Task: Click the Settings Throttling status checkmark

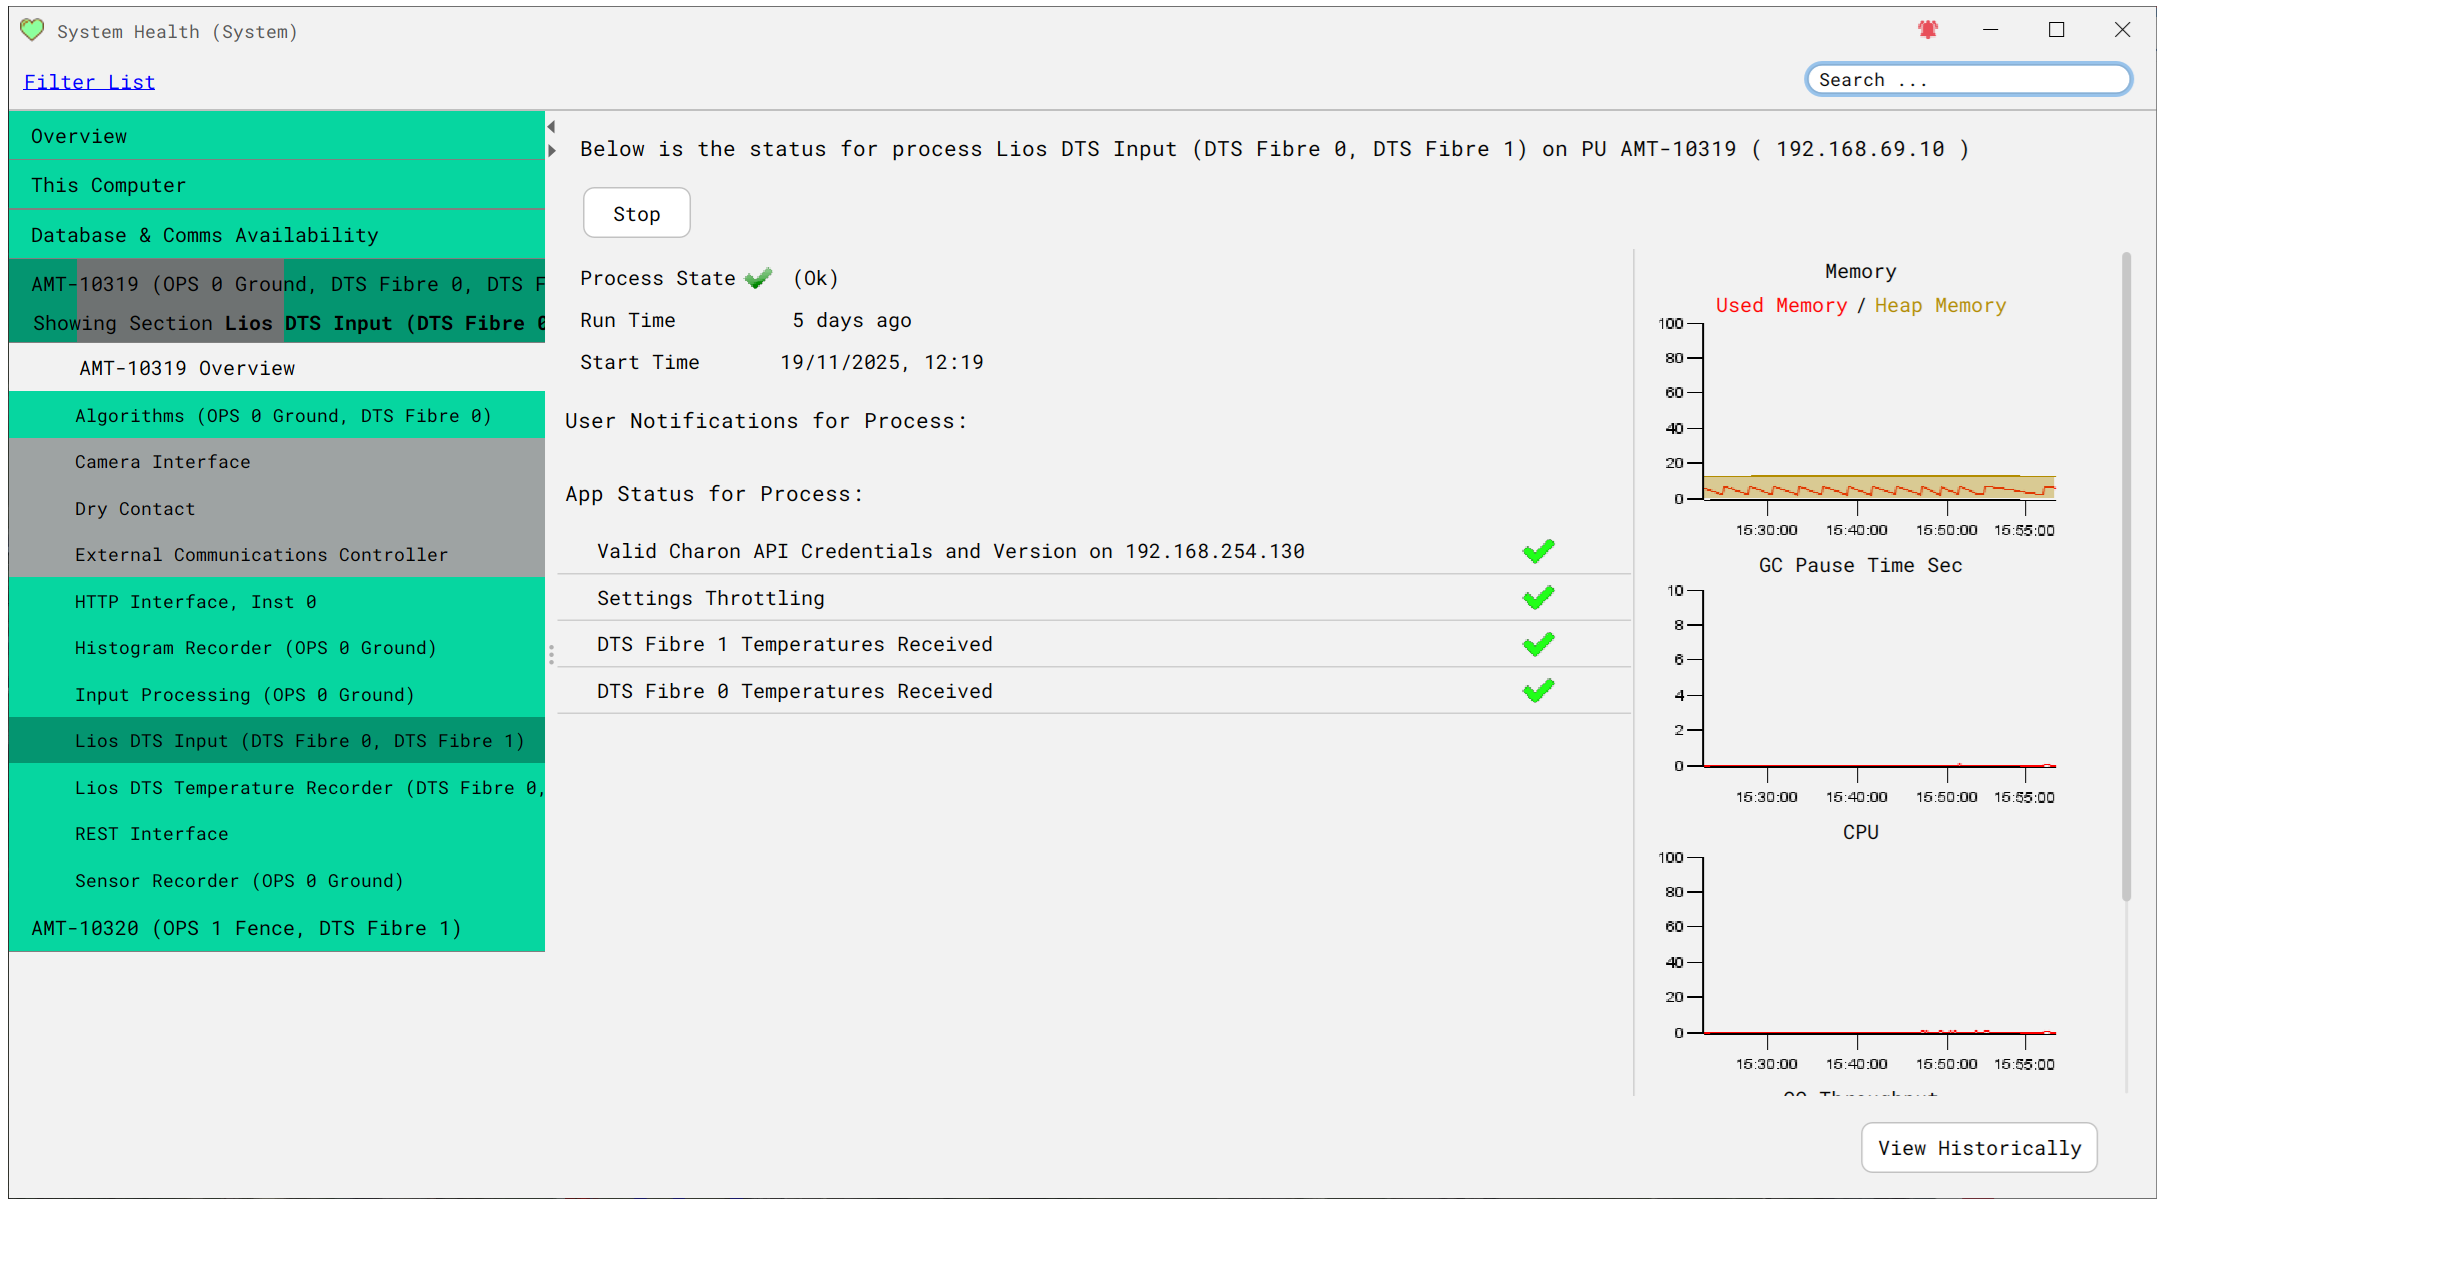Action: (x=1537, y=598)
